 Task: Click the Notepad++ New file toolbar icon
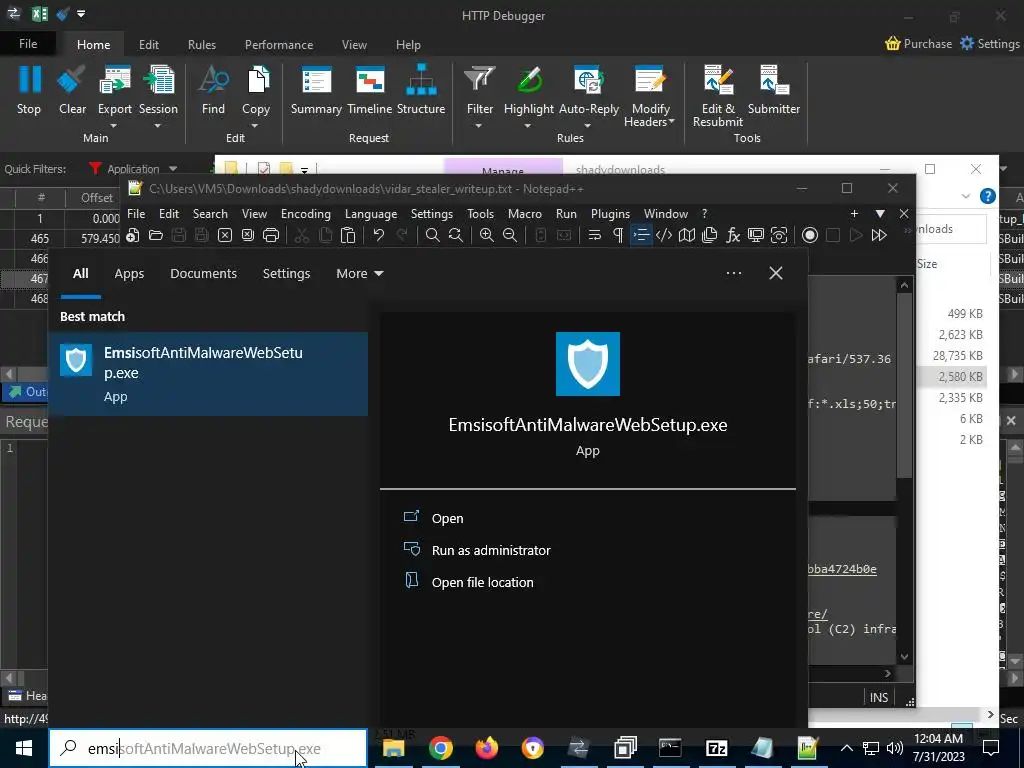point(133,235)
